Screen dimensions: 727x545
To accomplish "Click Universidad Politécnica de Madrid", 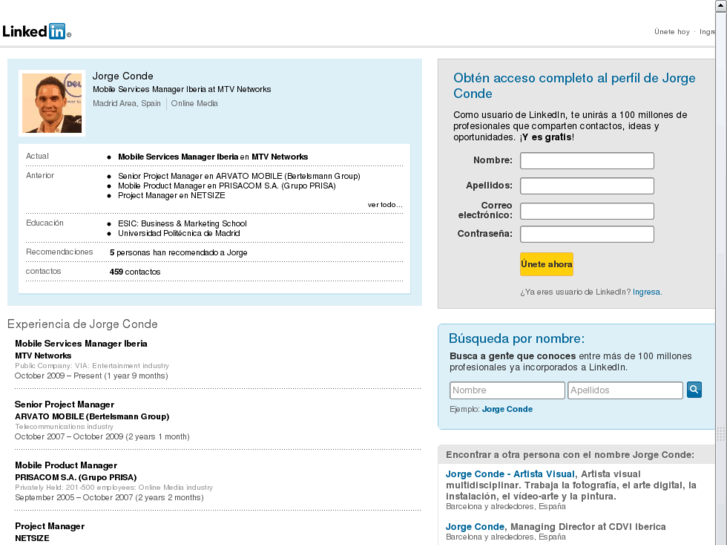I will 179,233.
